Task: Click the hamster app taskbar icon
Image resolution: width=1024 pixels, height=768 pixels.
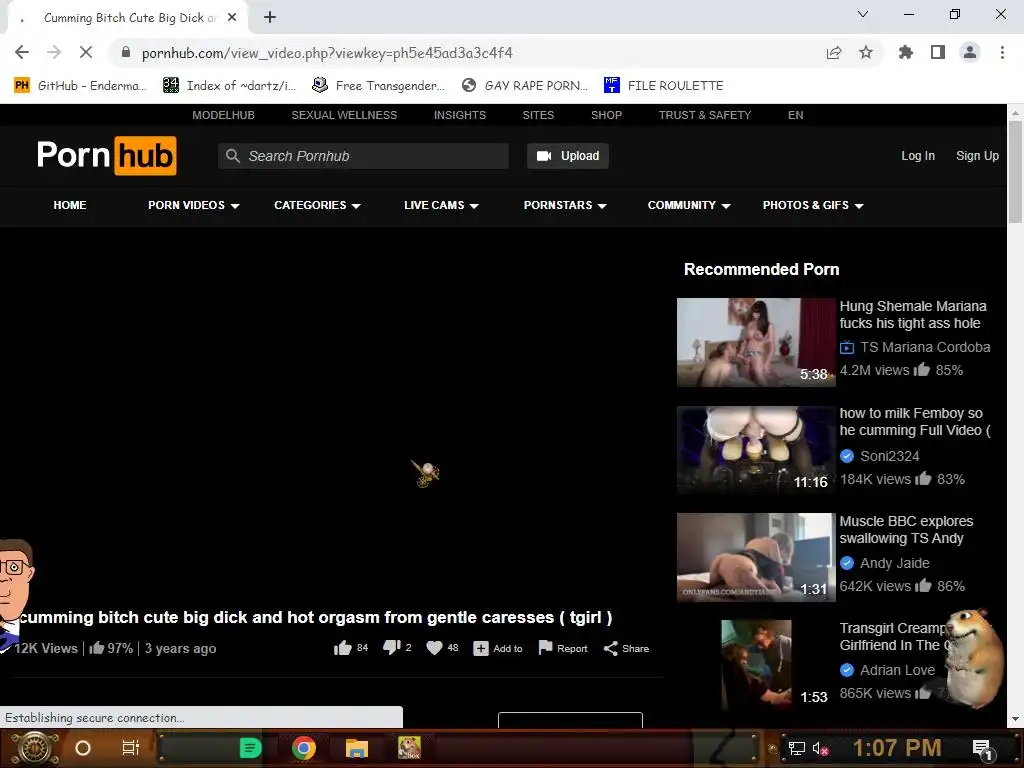Action: (x=409, y=748)
